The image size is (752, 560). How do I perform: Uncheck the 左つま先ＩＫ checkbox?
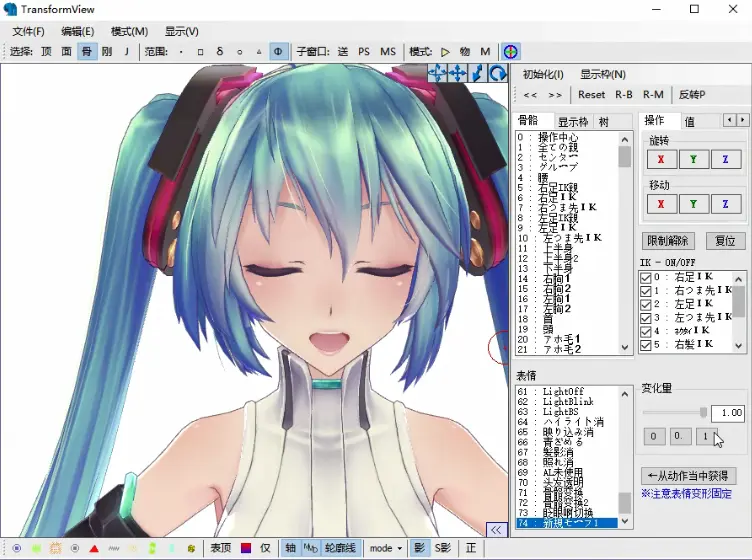click(x=646, y=318)
